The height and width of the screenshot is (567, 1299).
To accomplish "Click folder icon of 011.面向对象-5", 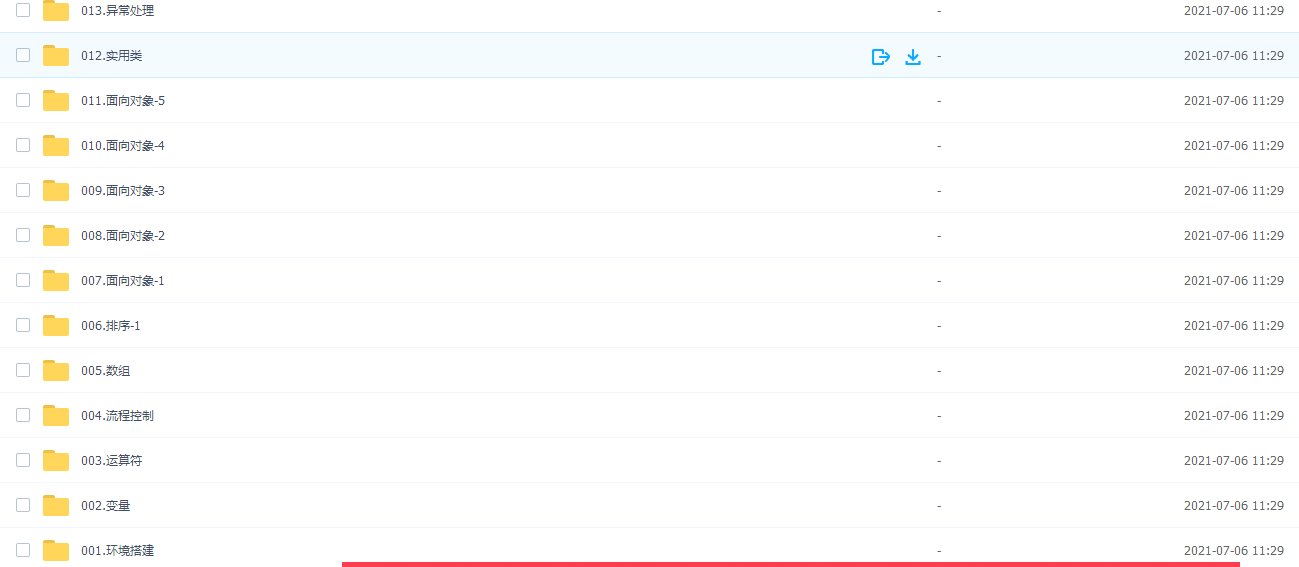I will click(56, 101).
